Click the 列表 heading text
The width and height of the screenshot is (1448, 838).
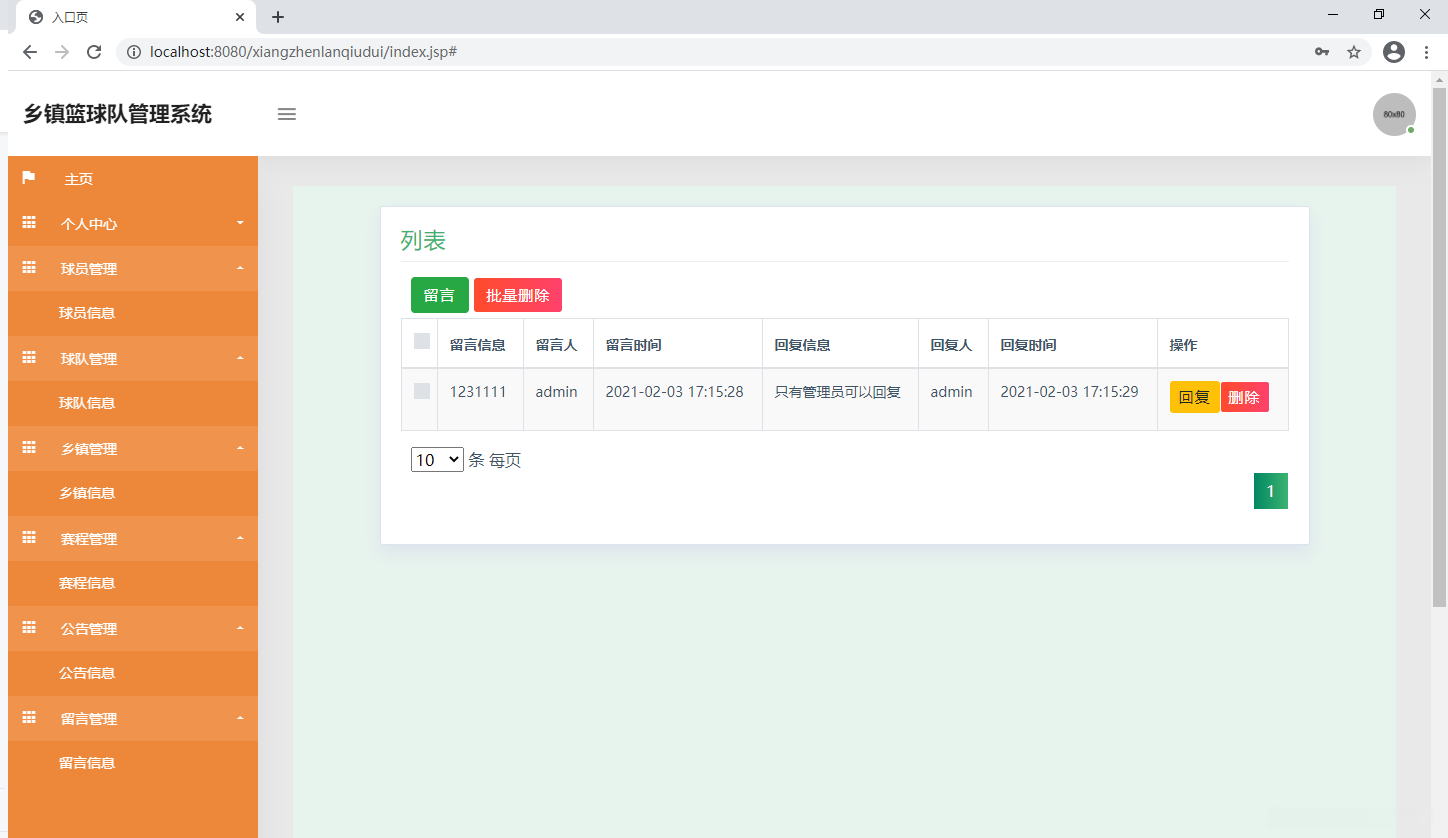(x=423, y=240)
